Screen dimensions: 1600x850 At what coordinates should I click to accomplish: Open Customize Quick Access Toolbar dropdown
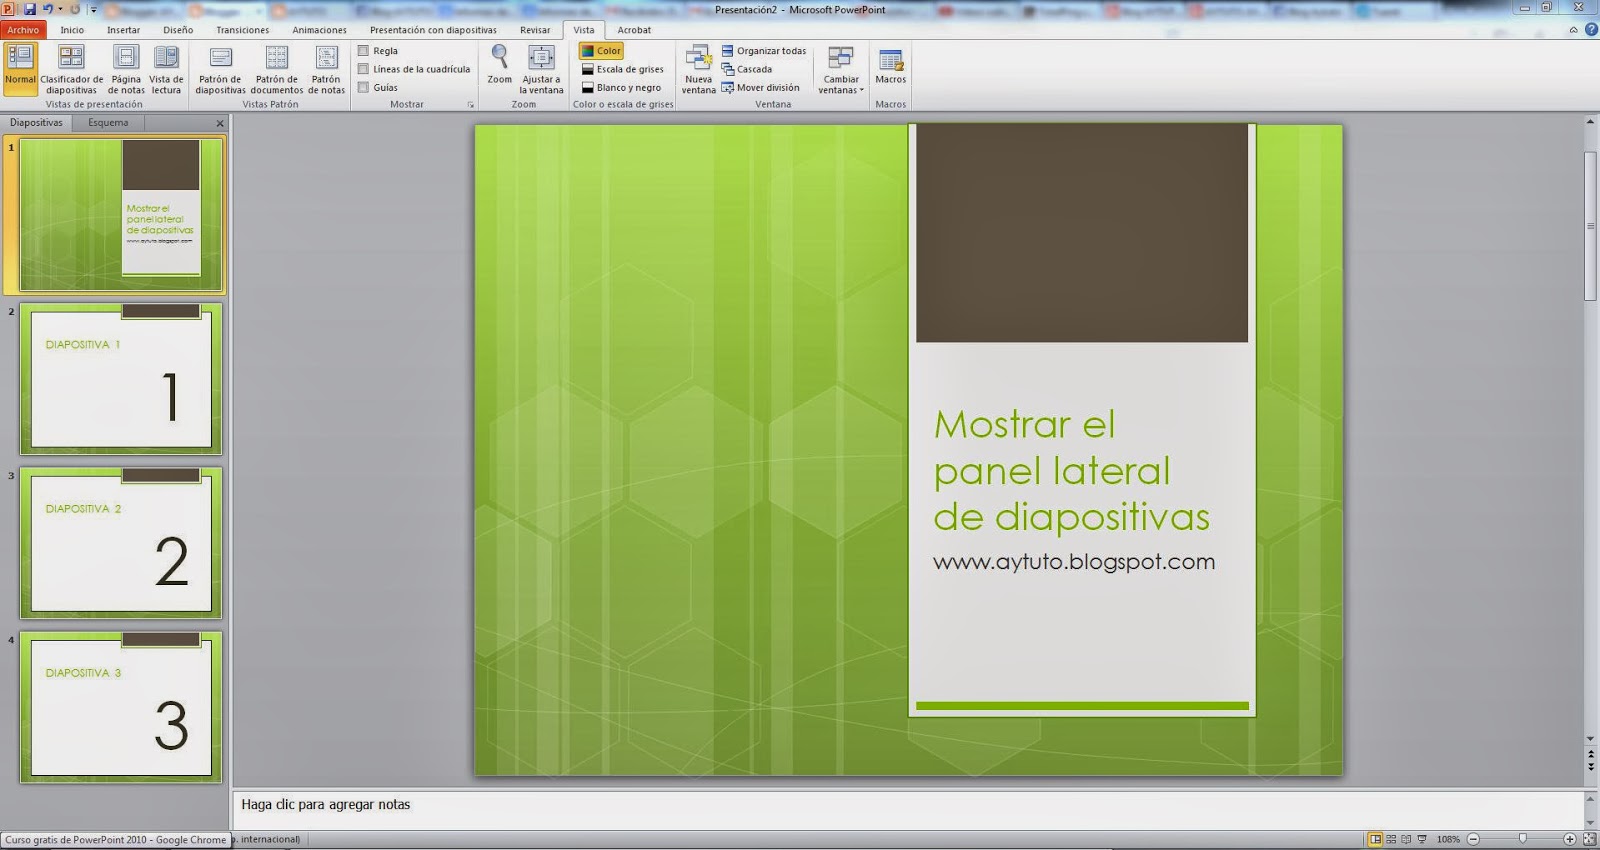coord(94,9)
